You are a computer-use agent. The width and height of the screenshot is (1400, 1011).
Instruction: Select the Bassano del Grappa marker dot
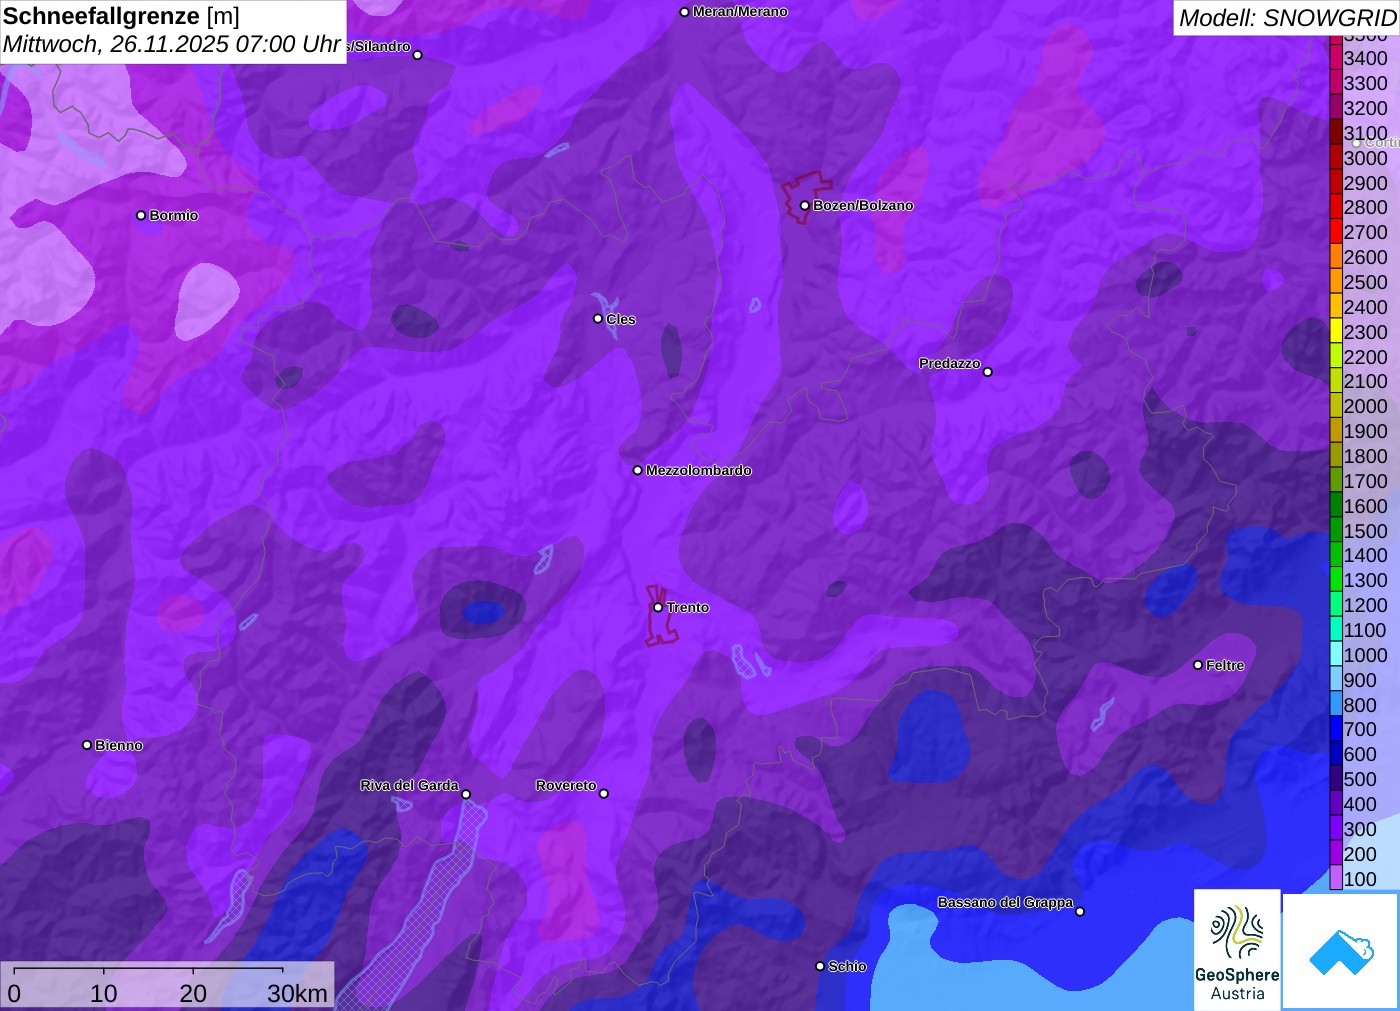pos(1080,911)
